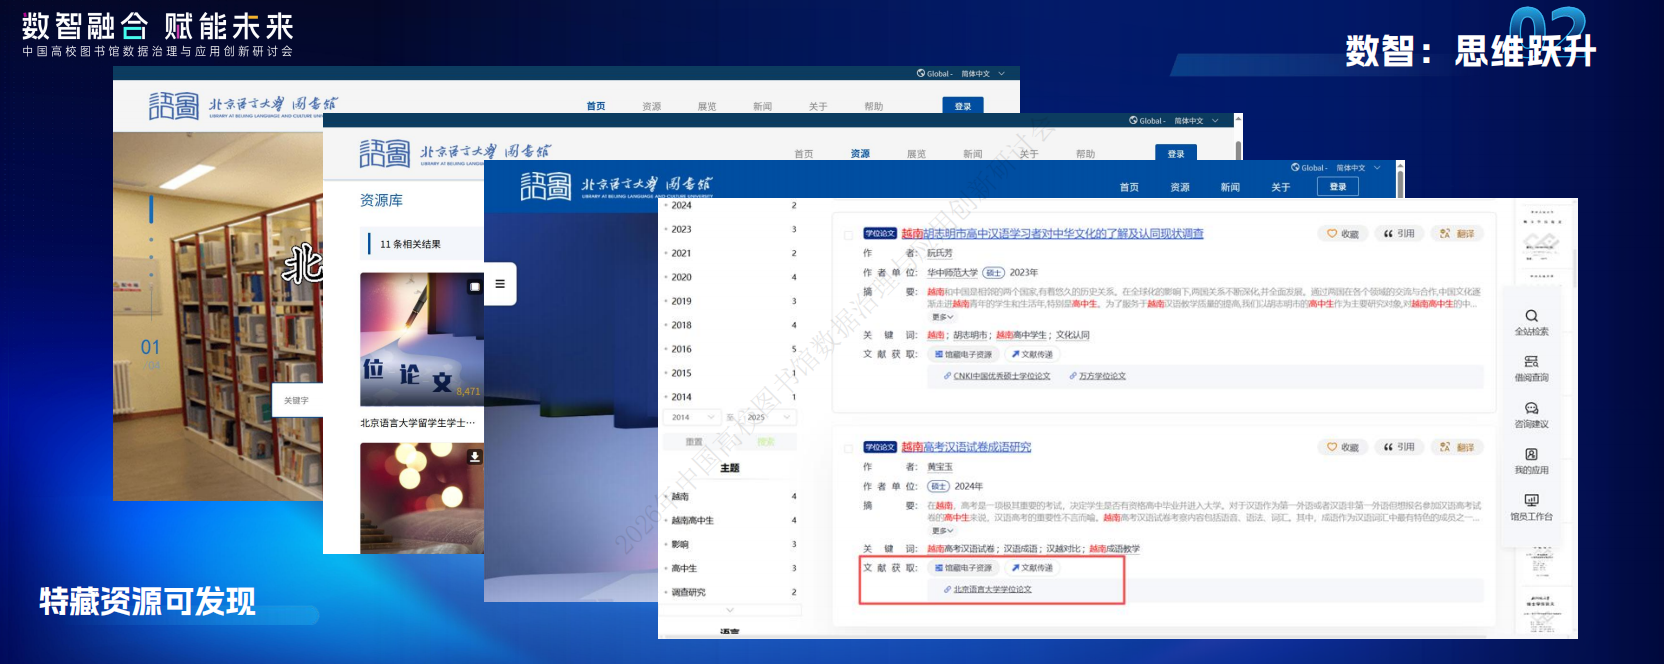This screenshot has height=664, width=1664.
Task: Open 展览 in the middle window nav
Action: 916,154
